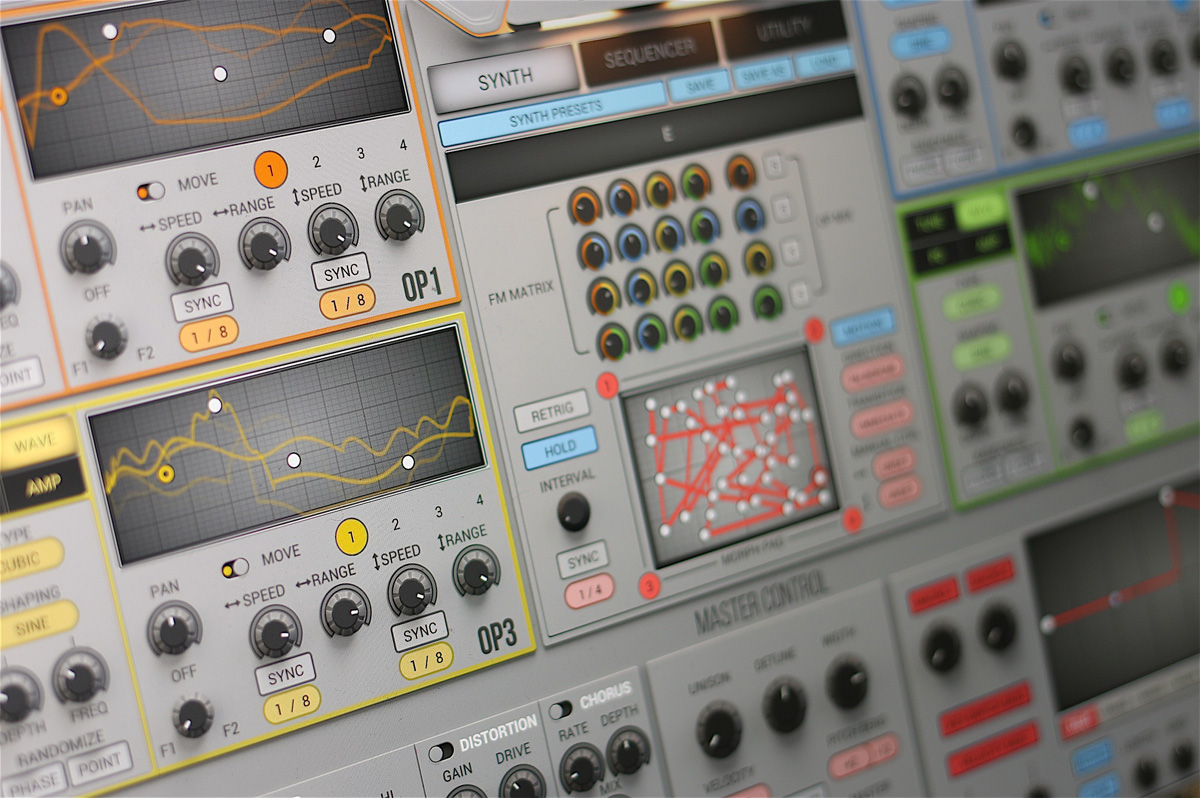Screen dimensions: 1200x798
Task: Click the Chorus RATE knob
Action: point(582,767)
